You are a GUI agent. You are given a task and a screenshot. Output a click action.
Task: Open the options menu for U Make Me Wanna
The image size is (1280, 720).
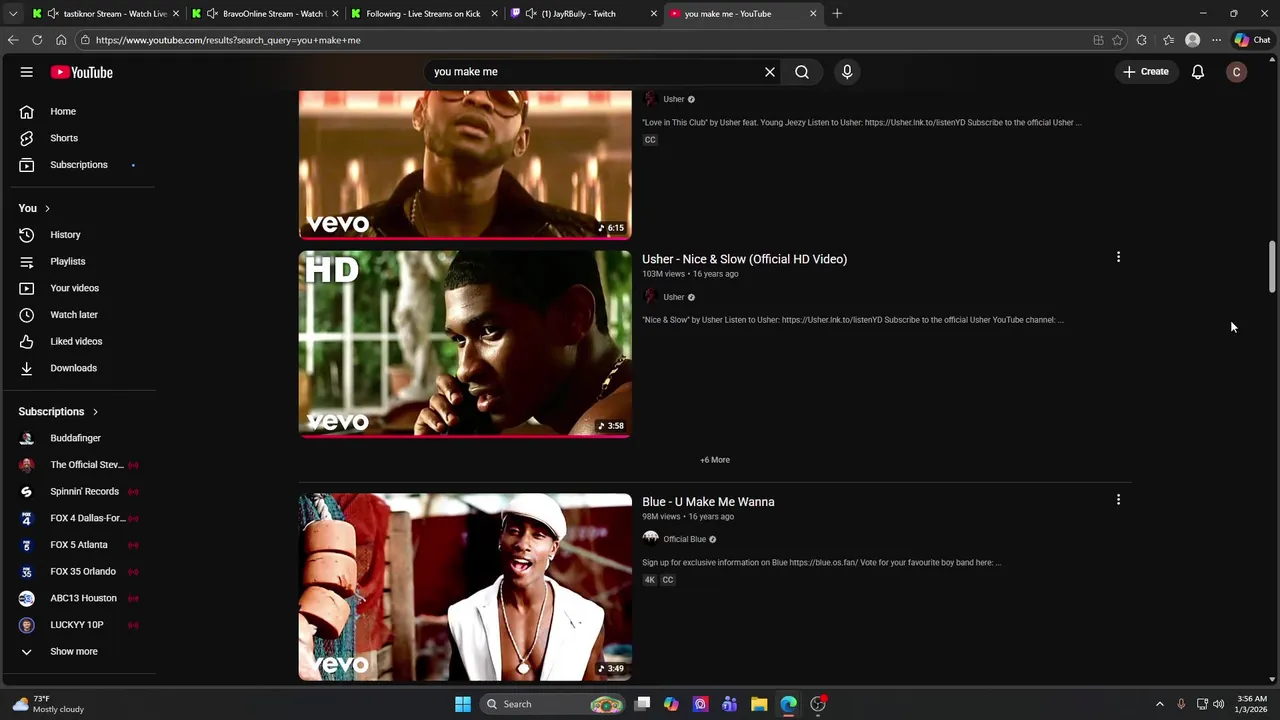pyautogui.click(x=1118, y=500)
